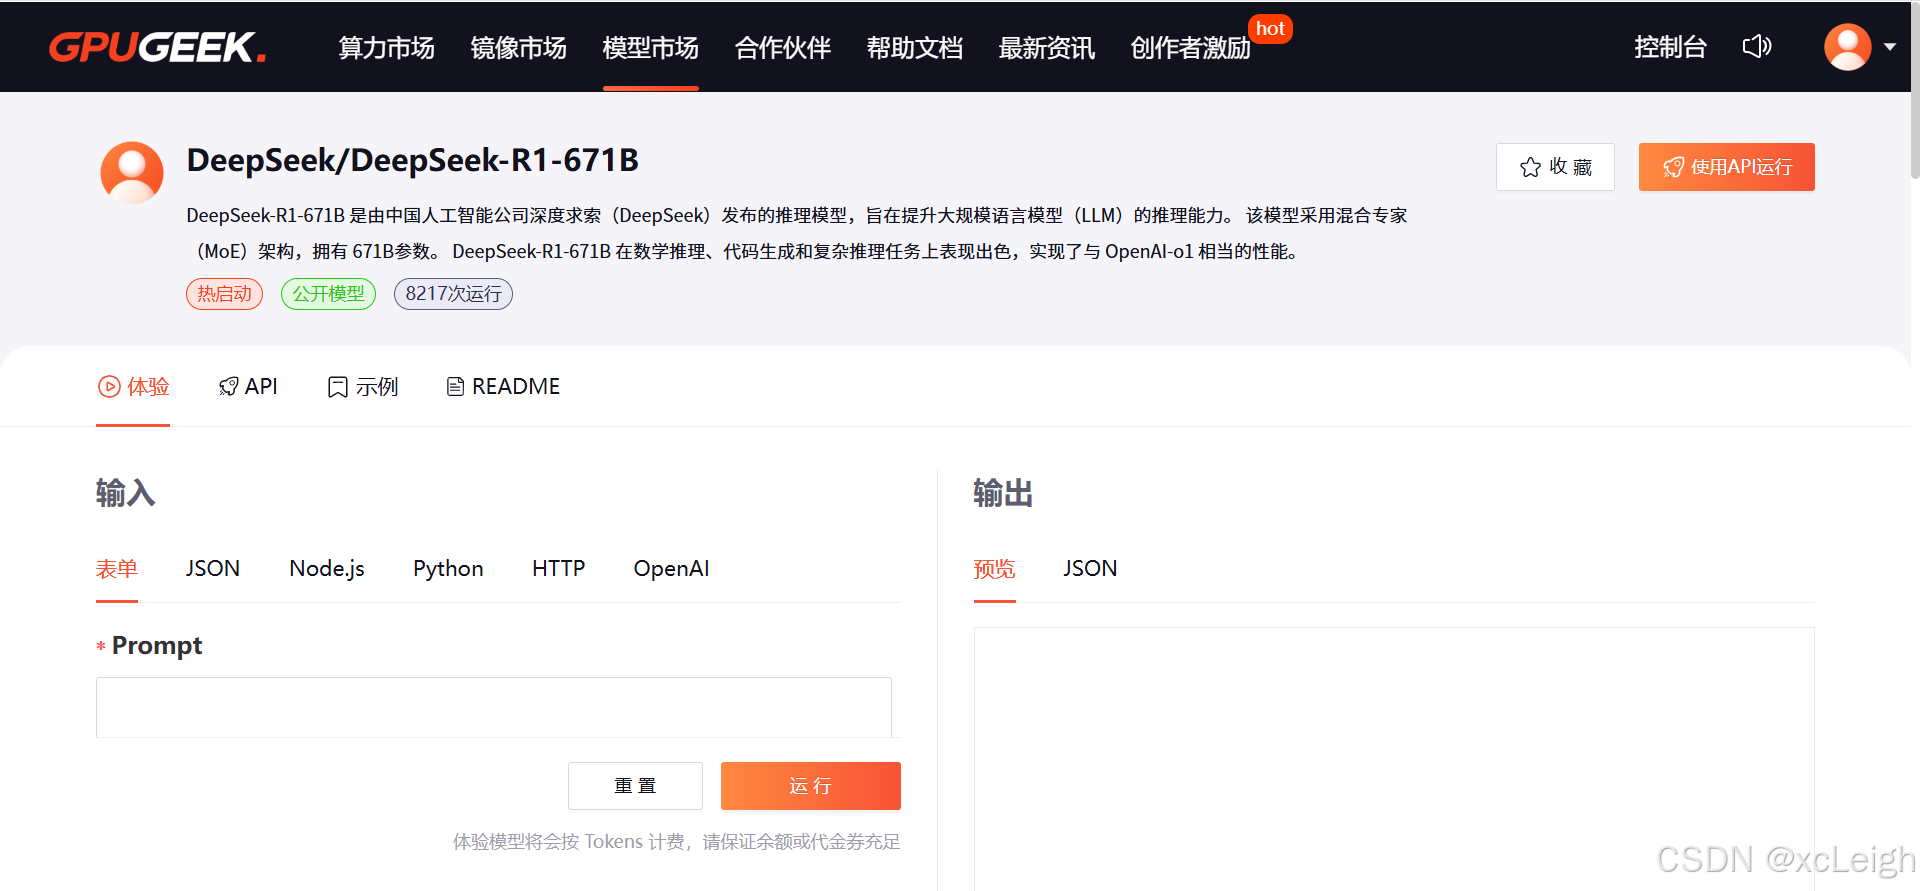Switch to the README tab

pyautogui.click(x=503, y=386)
